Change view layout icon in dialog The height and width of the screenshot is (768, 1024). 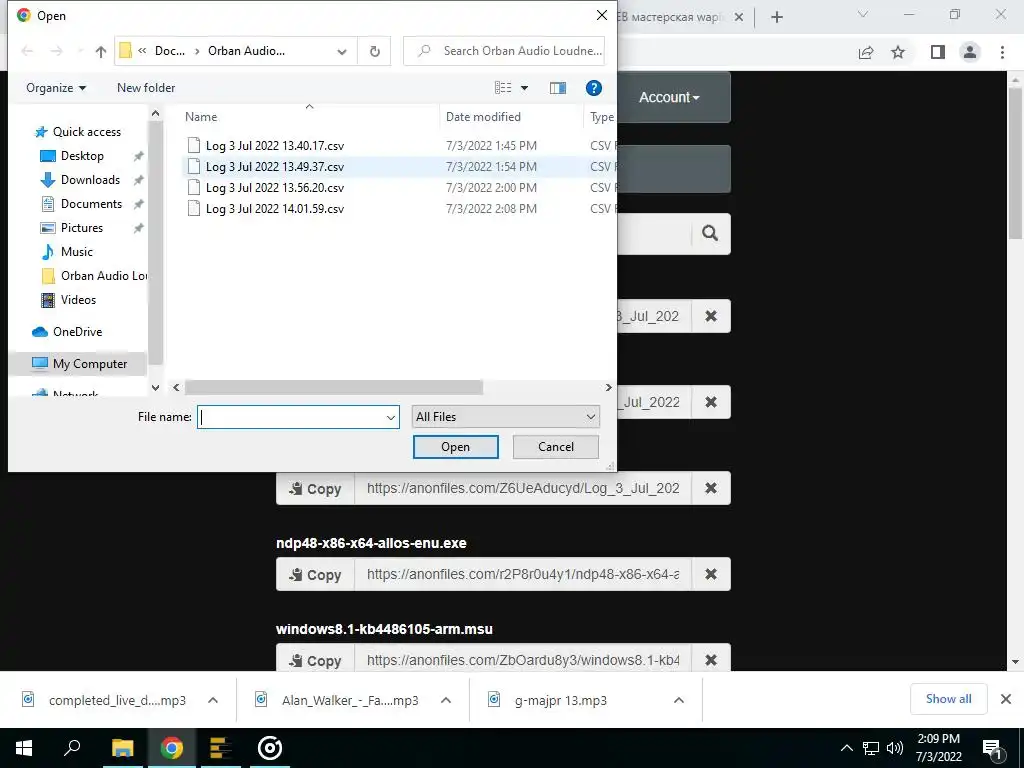click(x=503, y=88)
